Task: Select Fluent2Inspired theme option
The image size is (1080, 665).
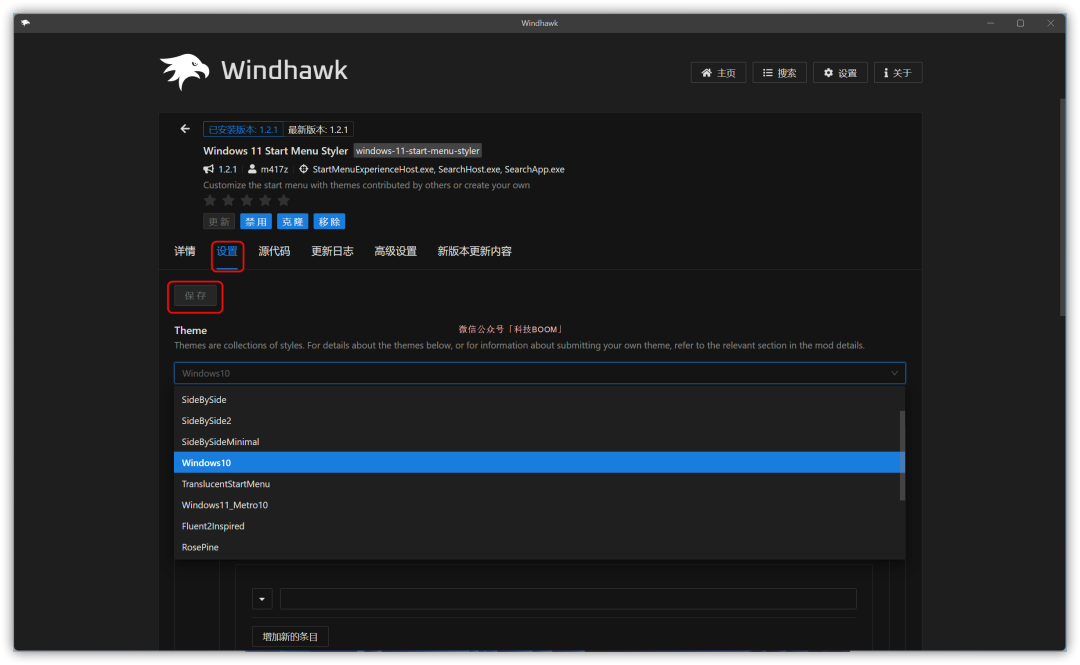Action: (x=539, y=526)
